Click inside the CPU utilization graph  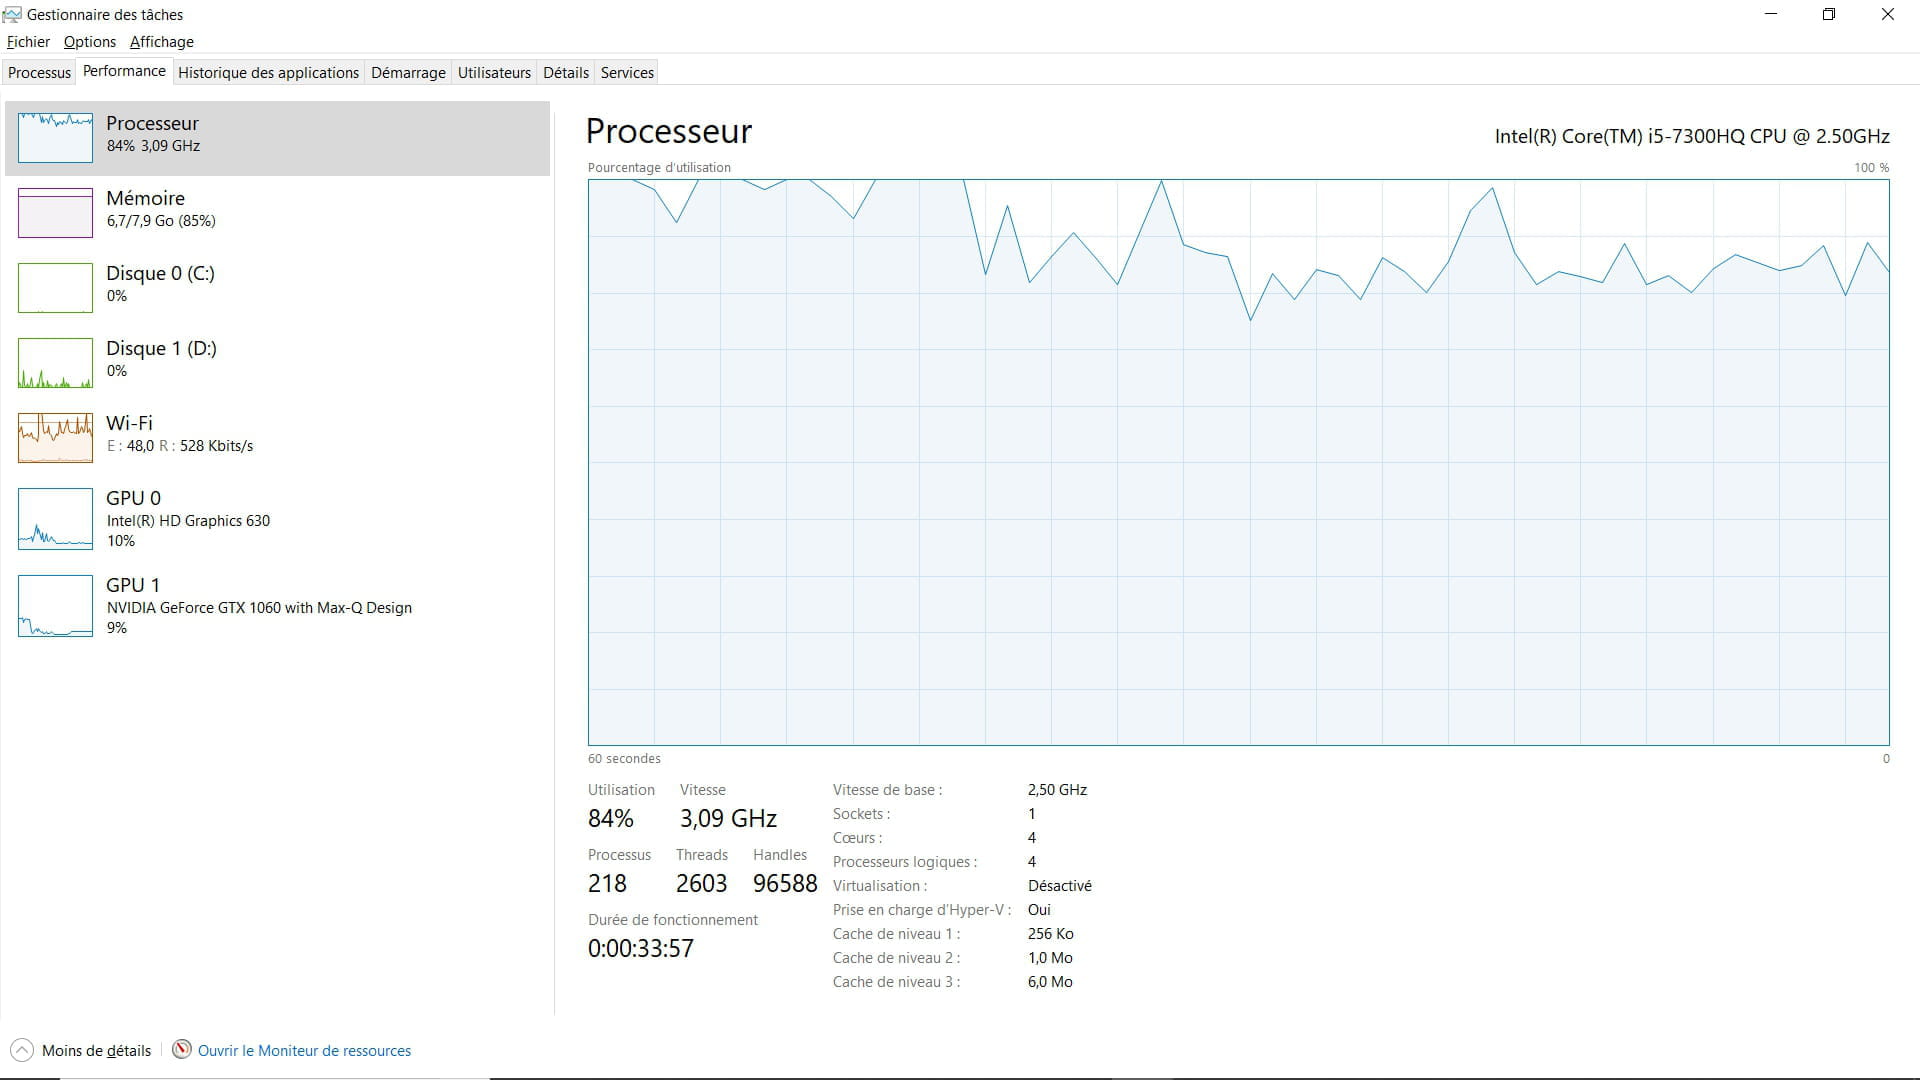[1238, 500]
